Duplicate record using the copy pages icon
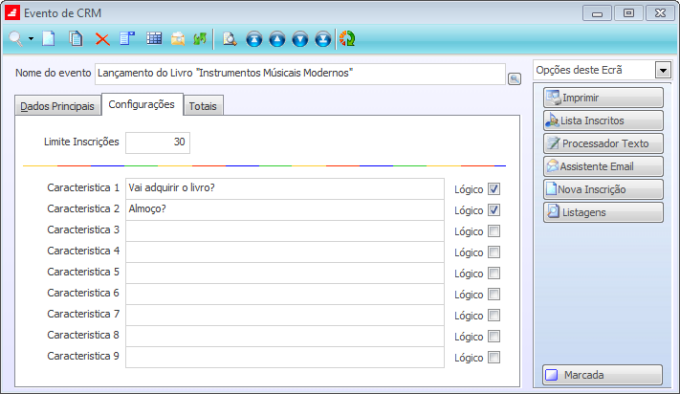 [x=76, y=39]
